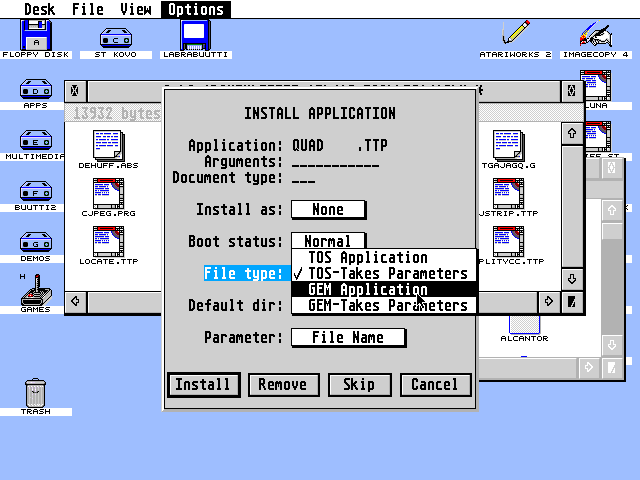Click the front window vertical scrollbar track
The width and height of the screenshot is (640, 480).
click(572, 207)
